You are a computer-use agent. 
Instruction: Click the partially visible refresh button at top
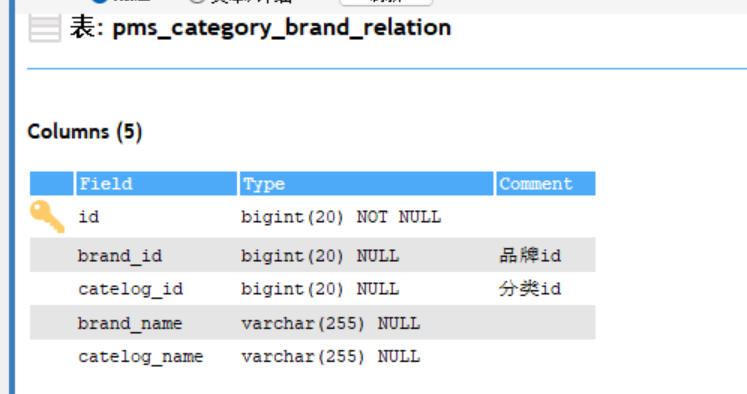[x=386, y=2]
